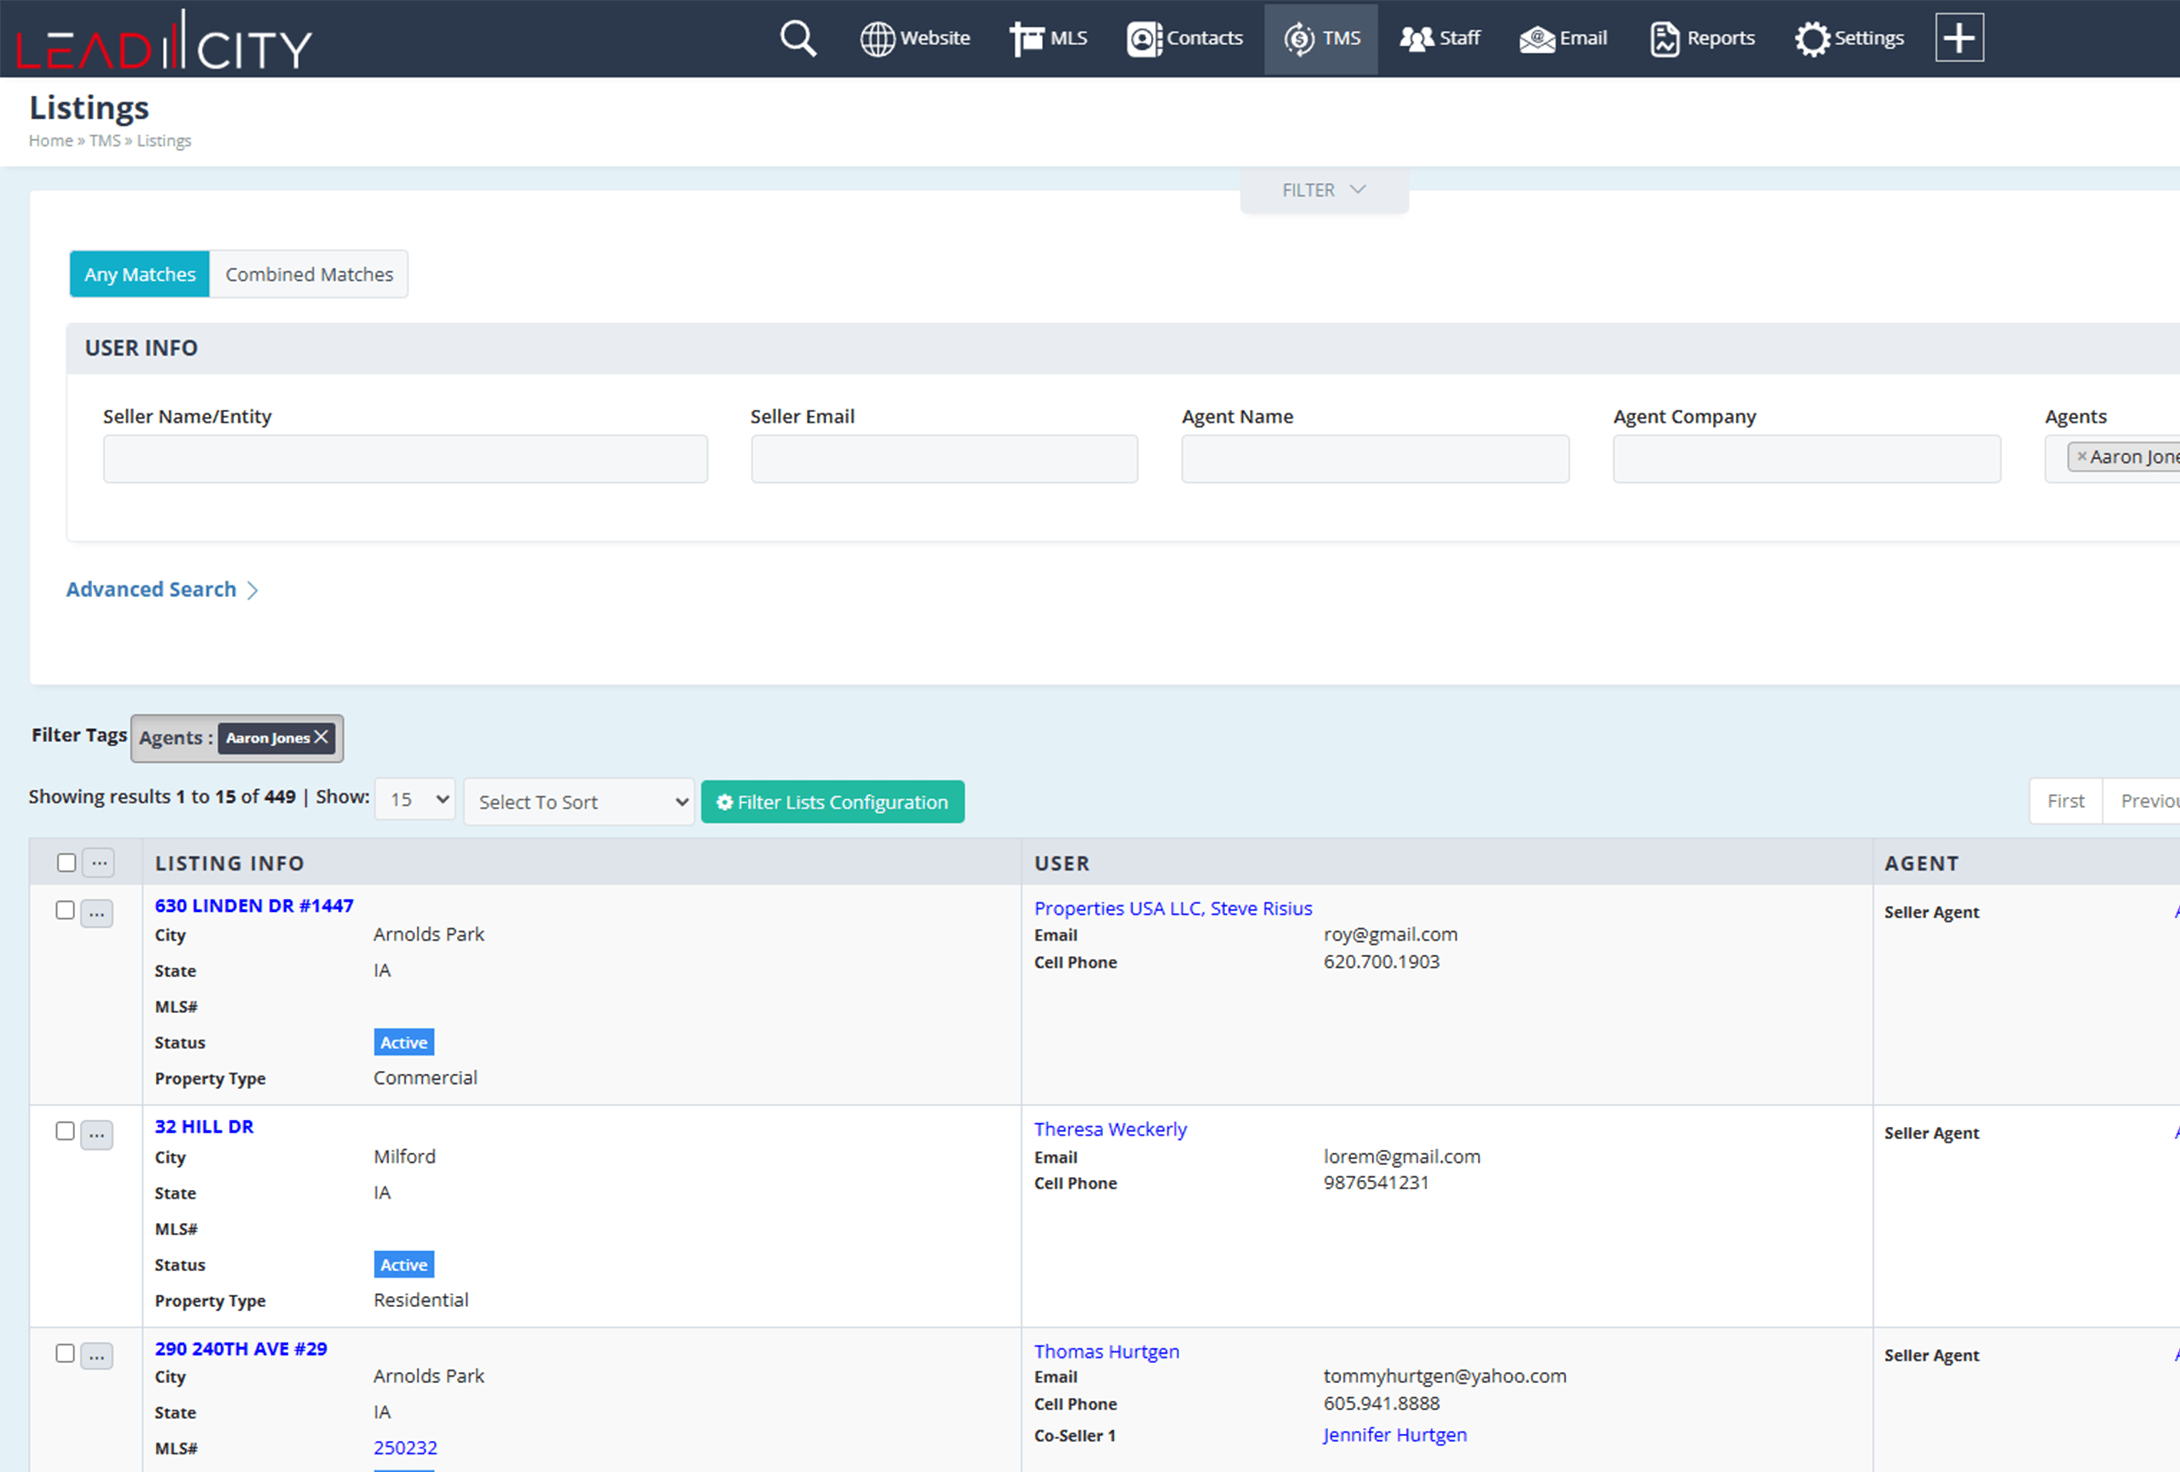Click the Seller Name/Entity input field
2180x1472 pixels.
405,459
